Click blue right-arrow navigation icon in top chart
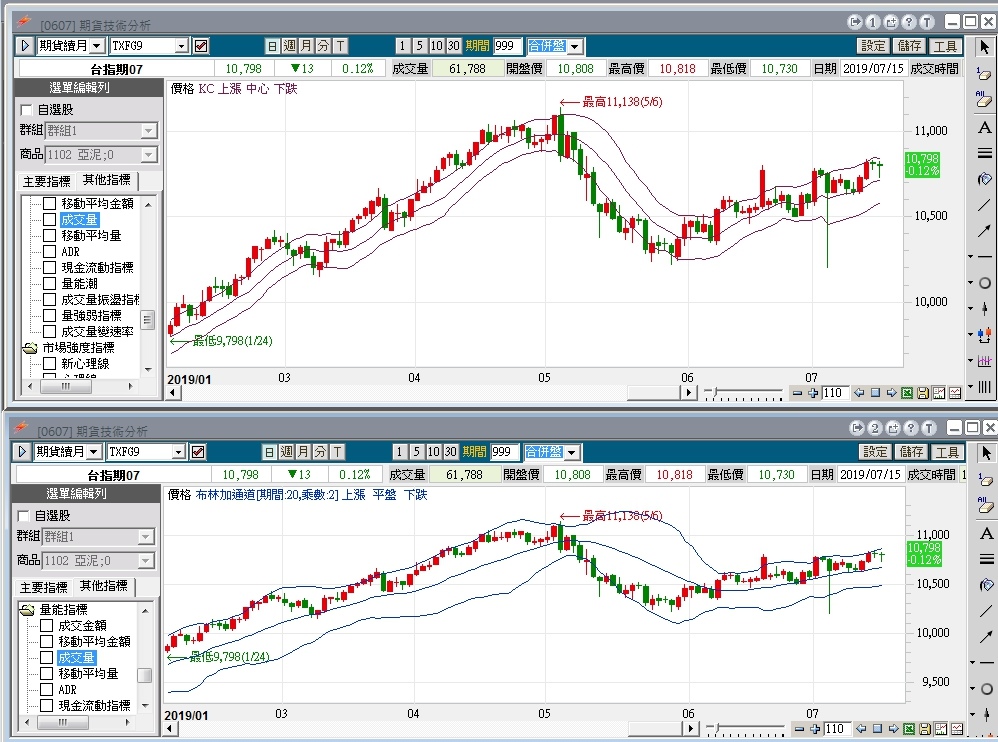This screenshot has width=998, height=742. (891, 393)
